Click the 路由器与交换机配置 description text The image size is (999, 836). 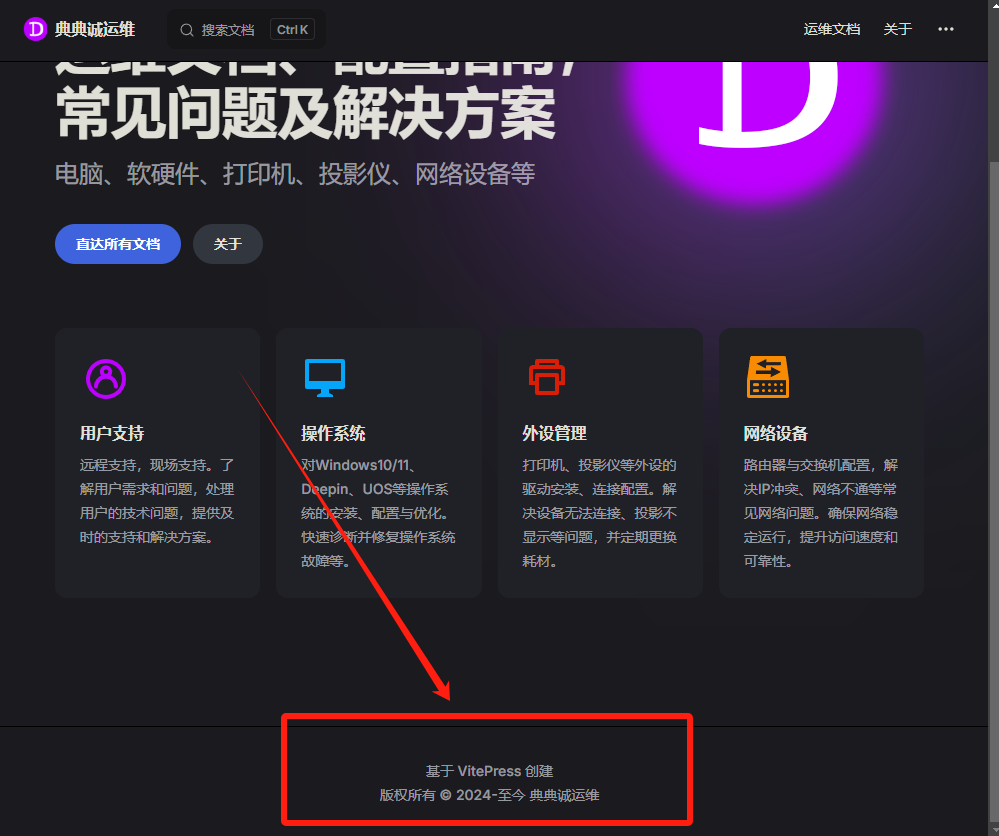[x=821, y=513]
